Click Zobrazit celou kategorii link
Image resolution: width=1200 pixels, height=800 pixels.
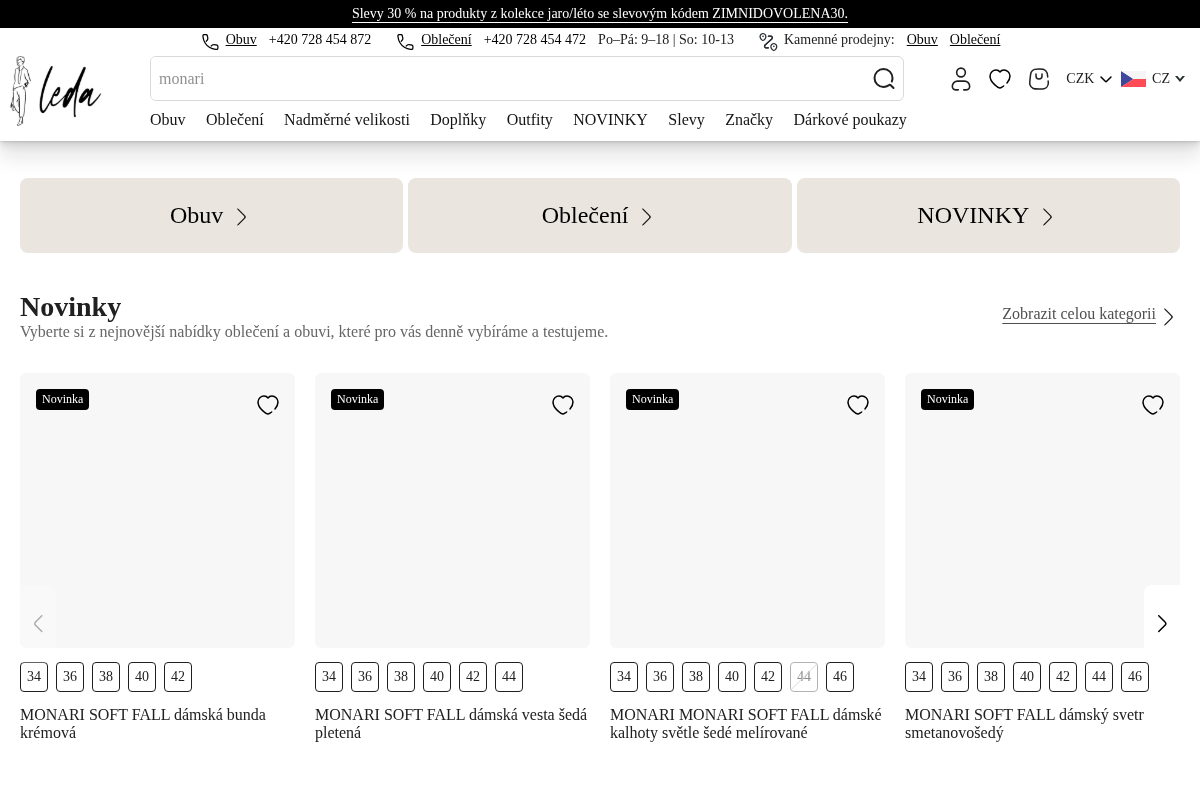pyautogui.click(x=1079, y=314)
